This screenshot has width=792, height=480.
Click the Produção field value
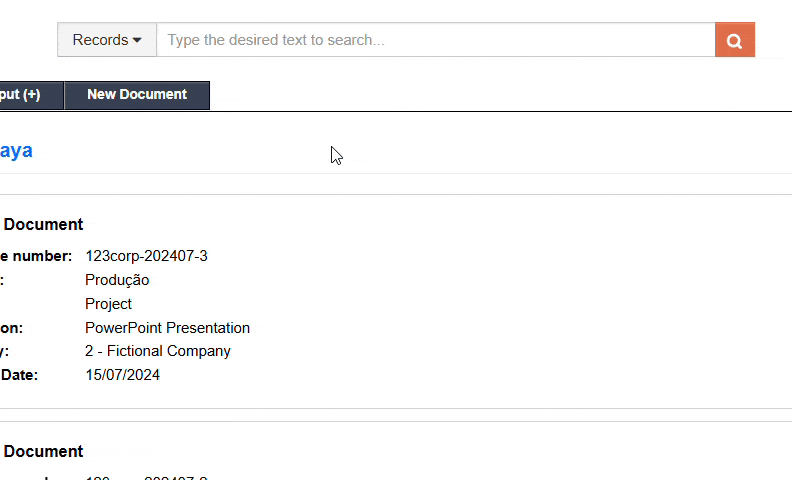click(117, 280)
